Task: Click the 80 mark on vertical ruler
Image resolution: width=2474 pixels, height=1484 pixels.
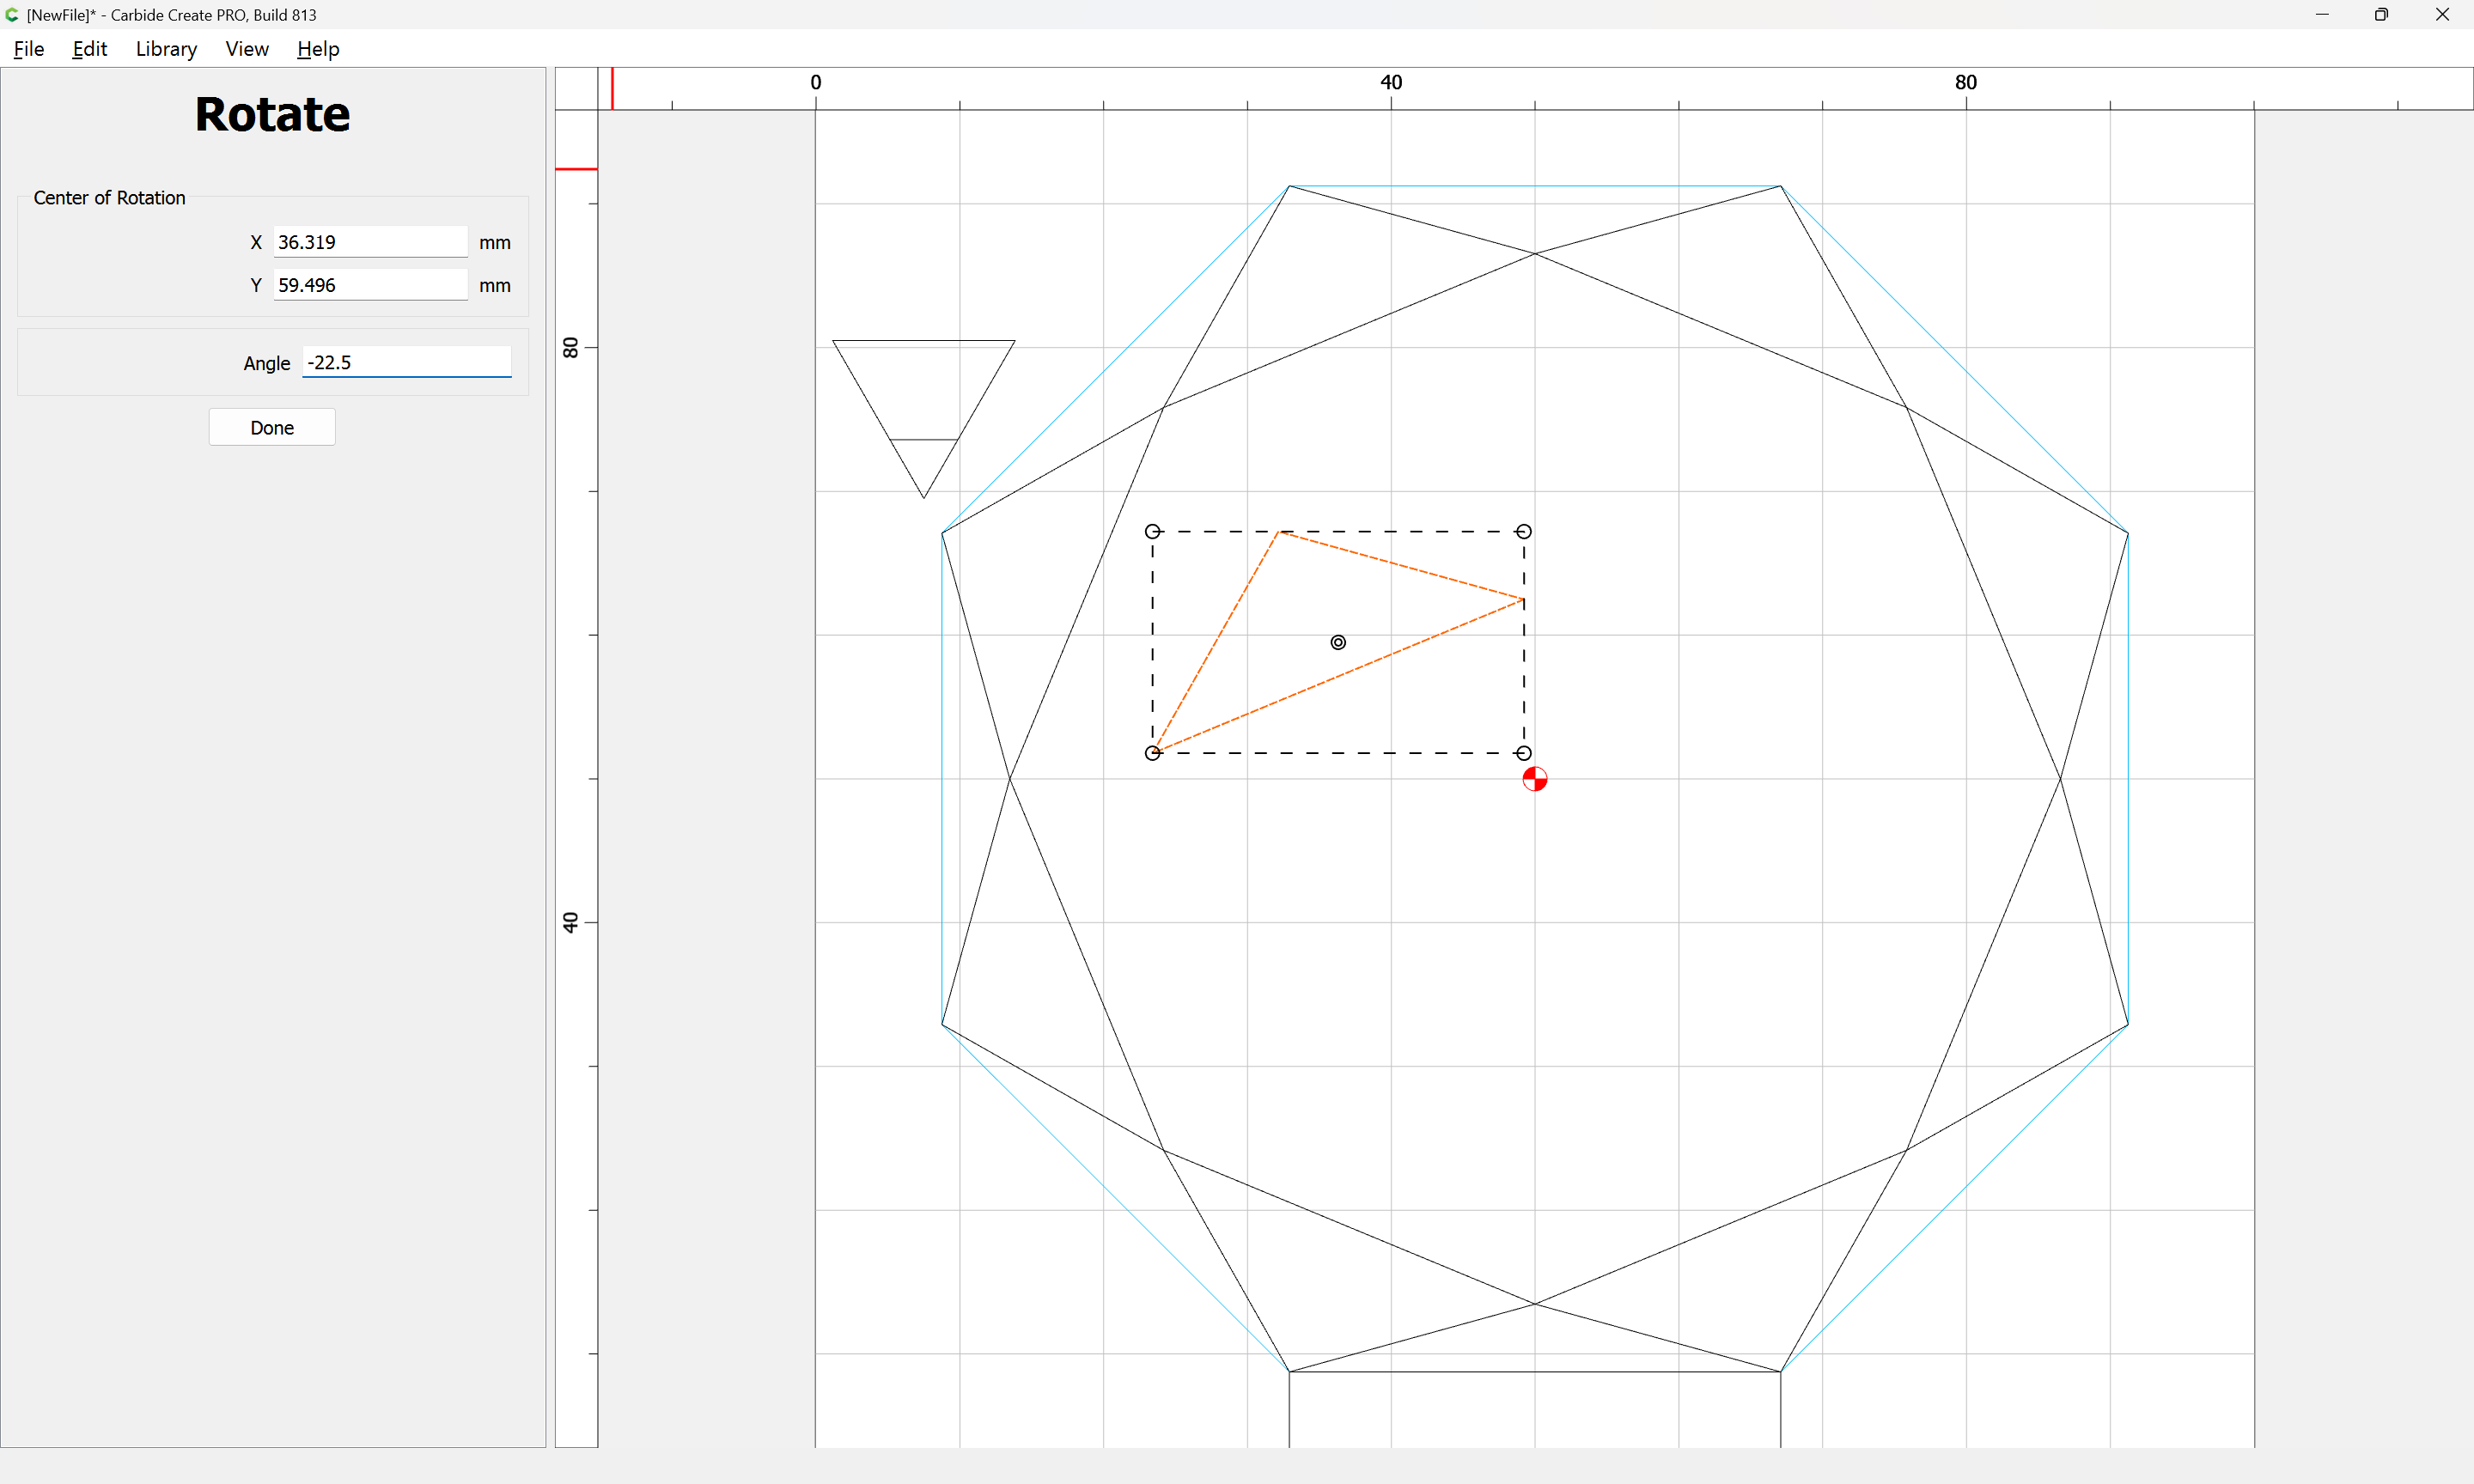Action: click(x=571, y=347)
